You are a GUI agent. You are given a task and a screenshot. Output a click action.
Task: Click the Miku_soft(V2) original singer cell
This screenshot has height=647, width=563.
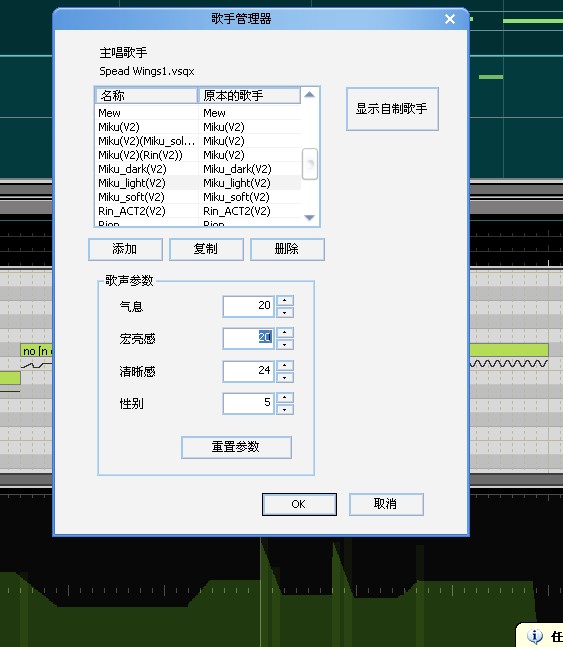click(x=237, y=197)
